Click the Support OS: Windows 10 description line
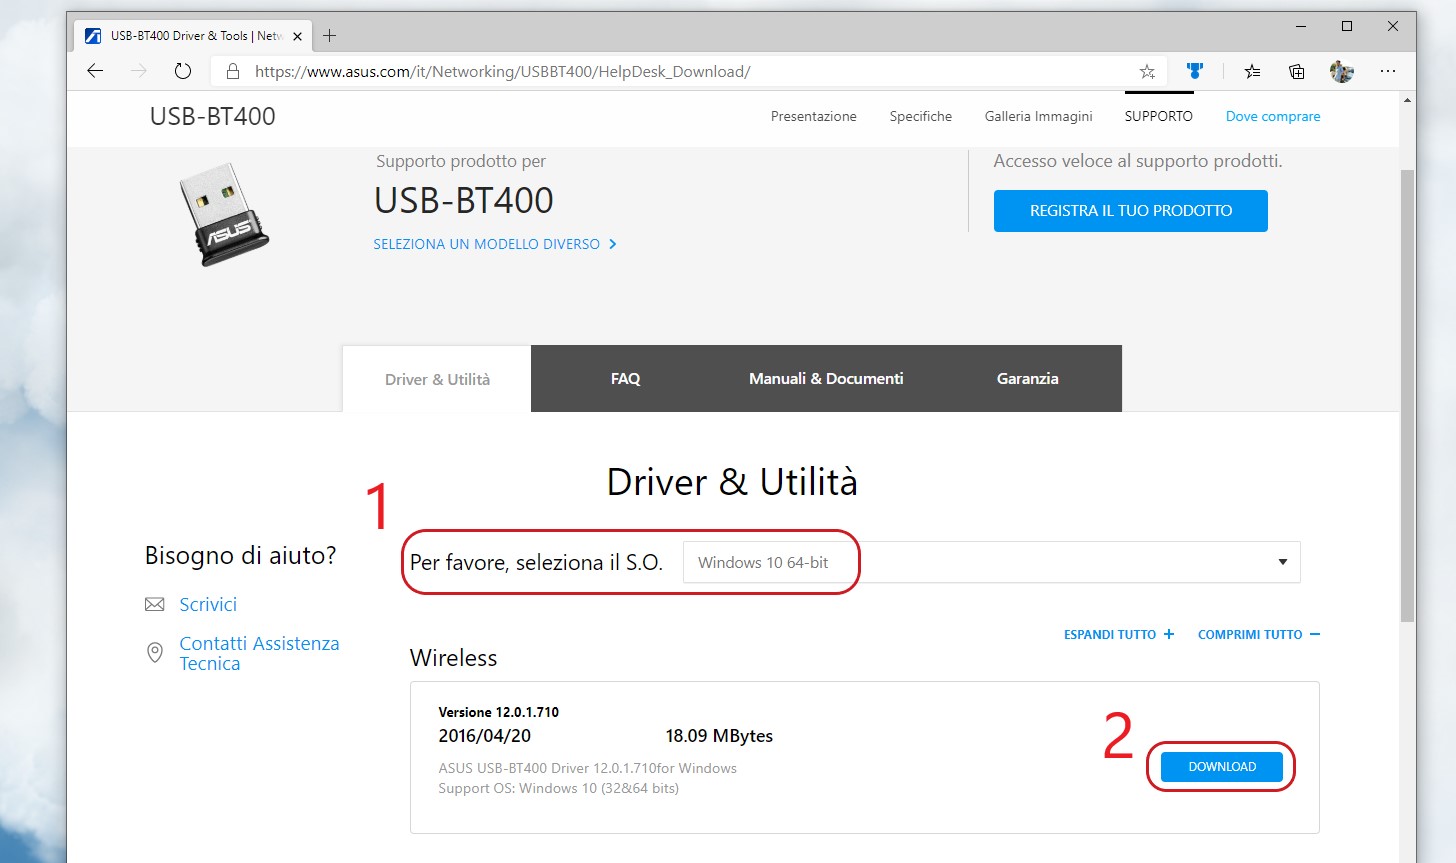Image resolution: width=1456 pixels, height=863 pixels. point(558,788)
